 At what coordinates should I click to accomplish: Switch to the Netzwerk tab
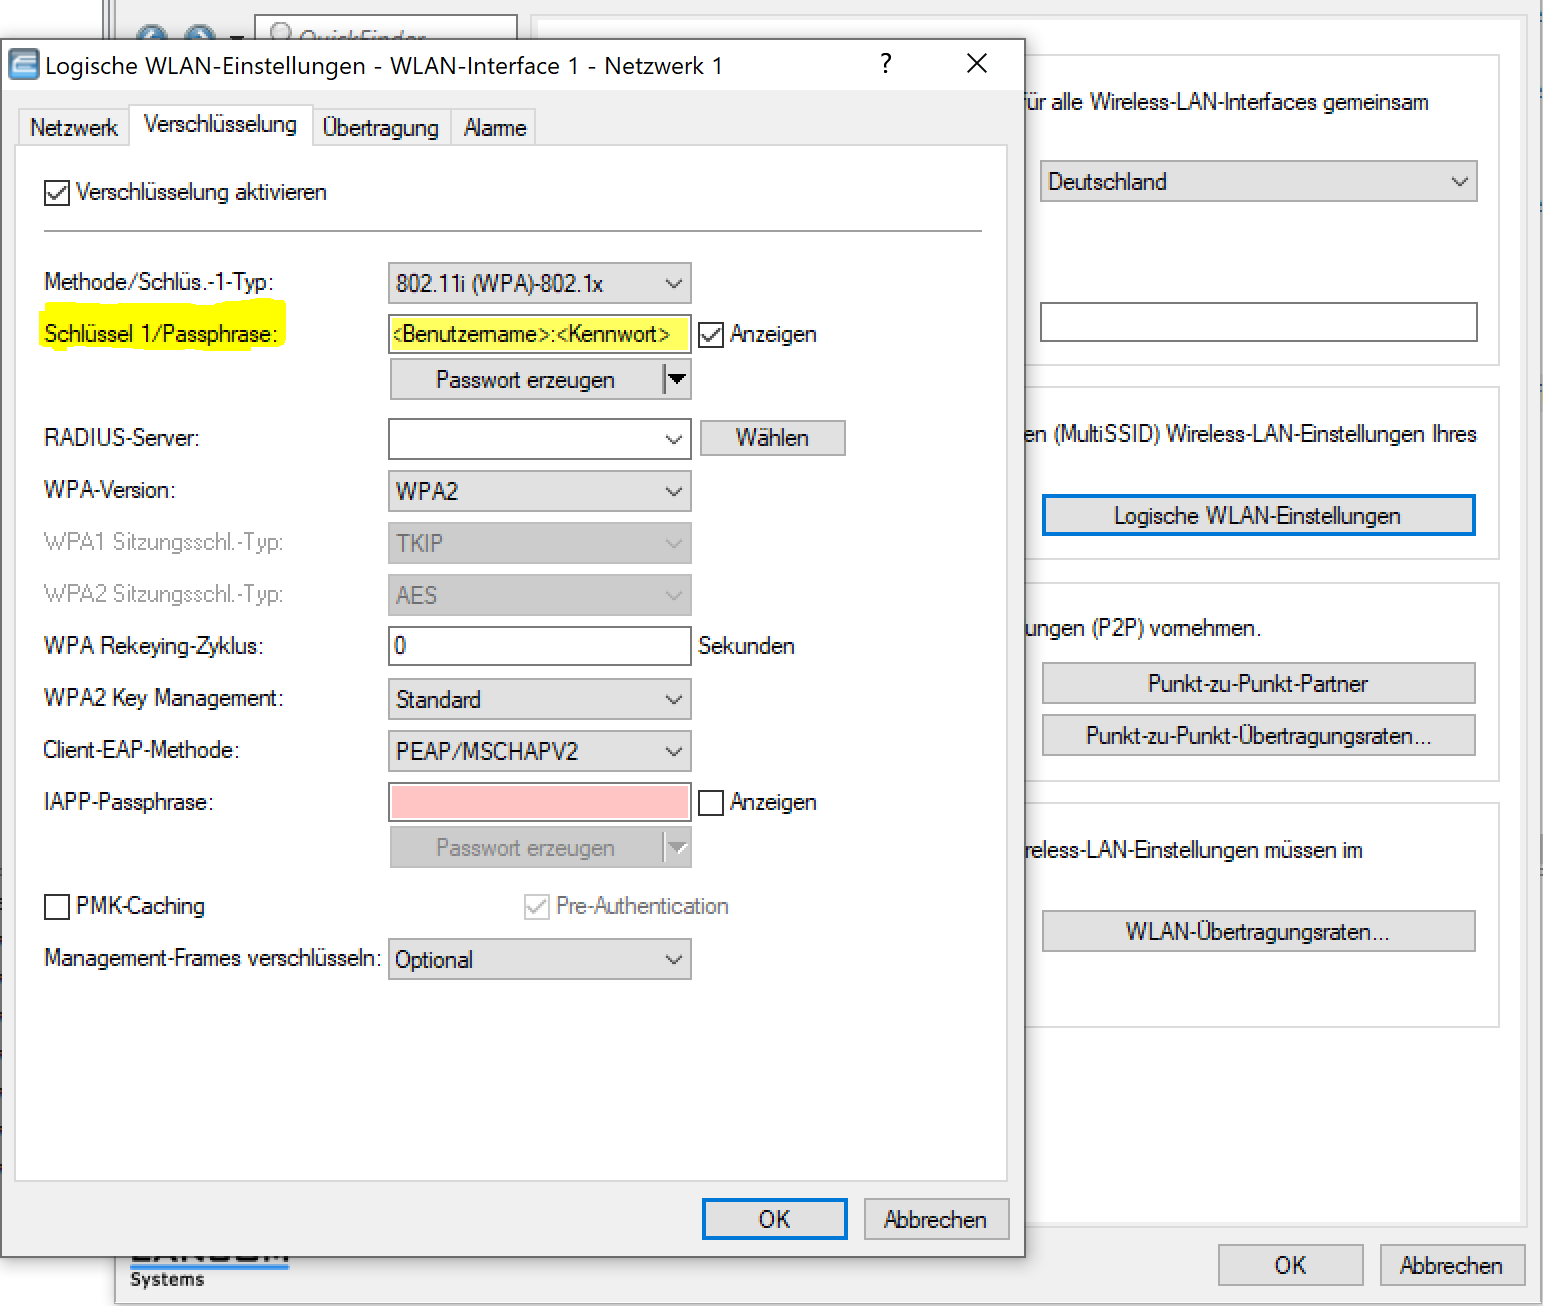pyautogui.click(x=73, y=128)
